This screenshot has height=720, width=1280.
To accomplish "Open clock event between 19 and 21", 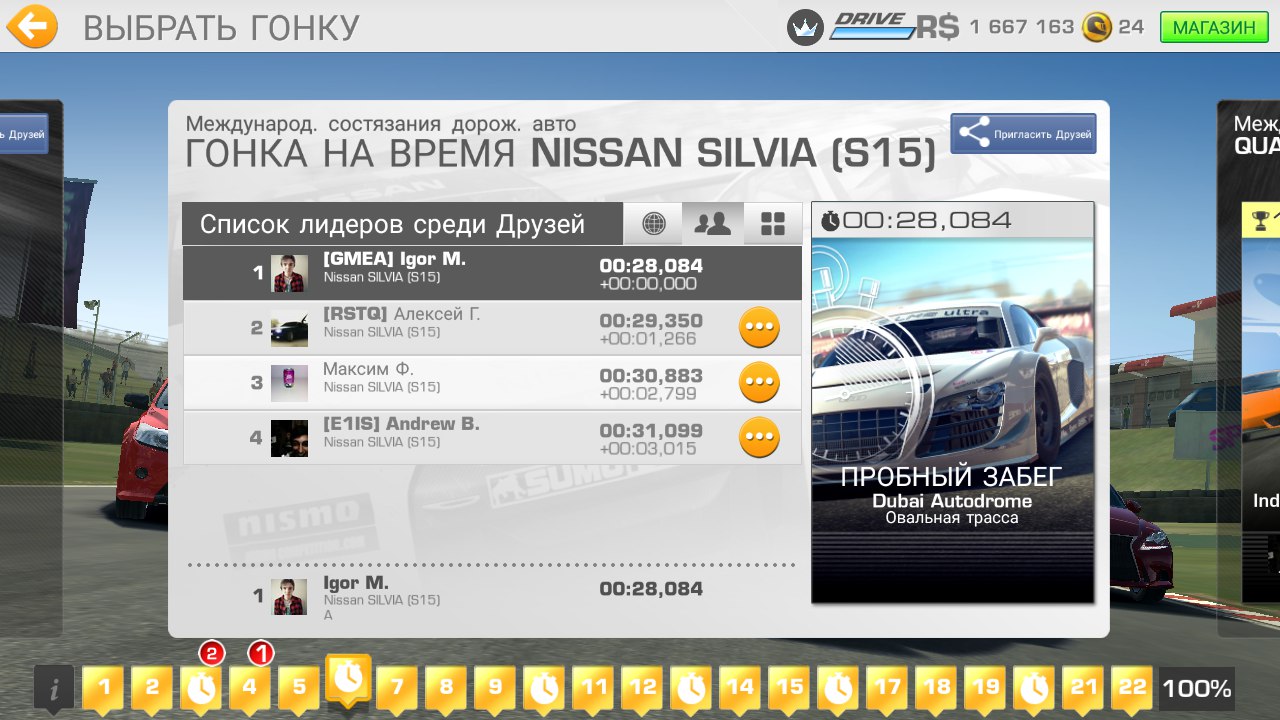I will 1034,688.
